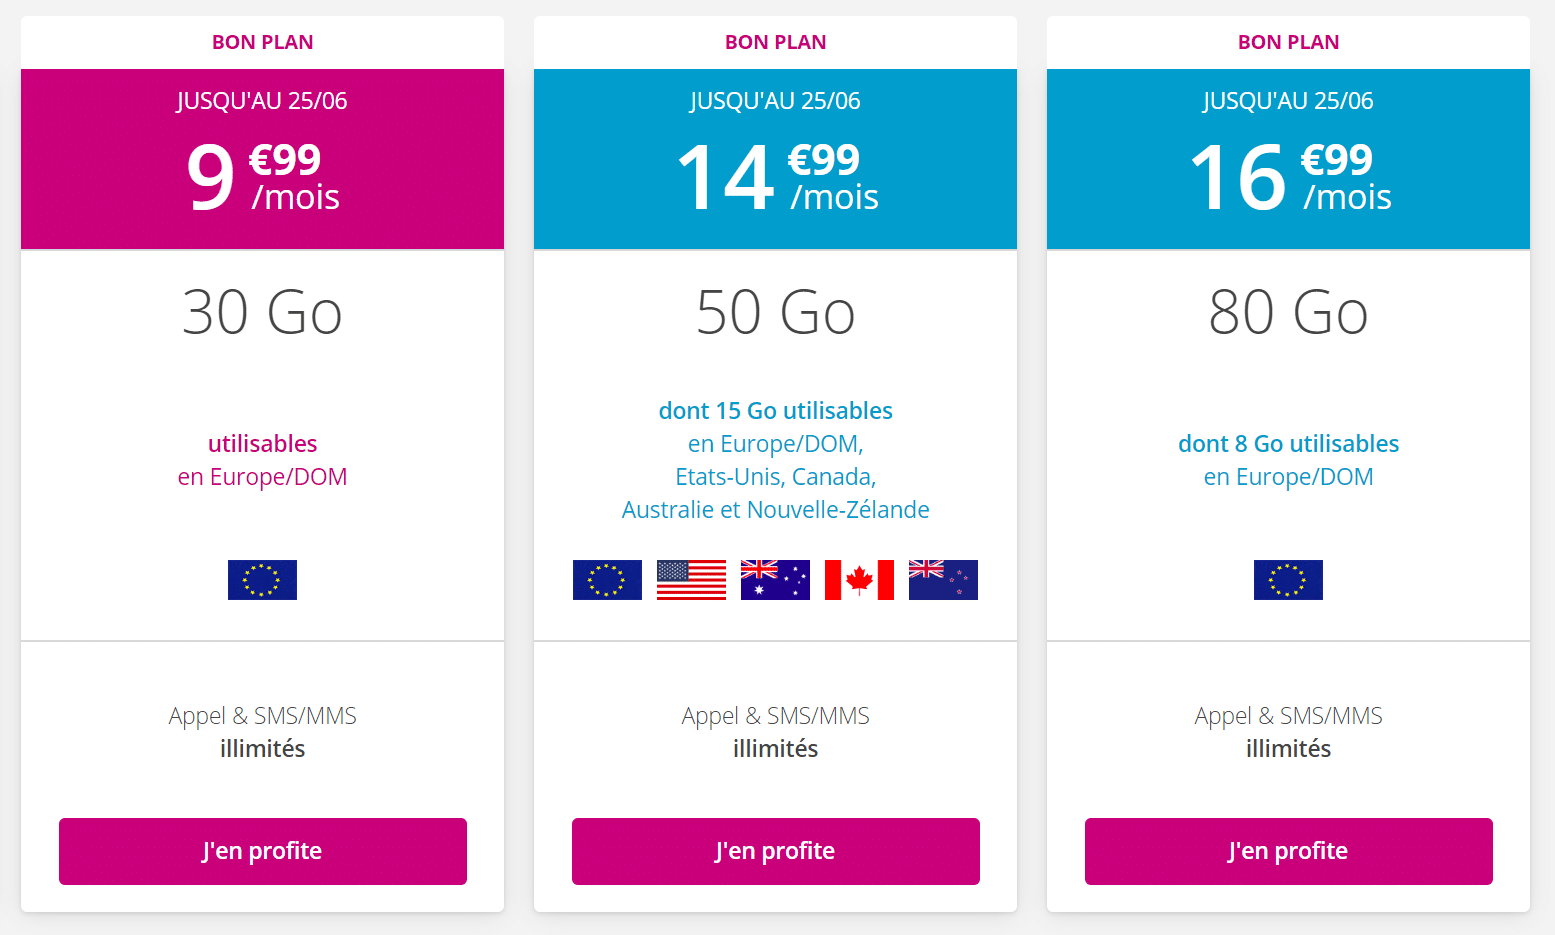
Task: Click the New Zealand flag icon
Action: tap(943, 580)
